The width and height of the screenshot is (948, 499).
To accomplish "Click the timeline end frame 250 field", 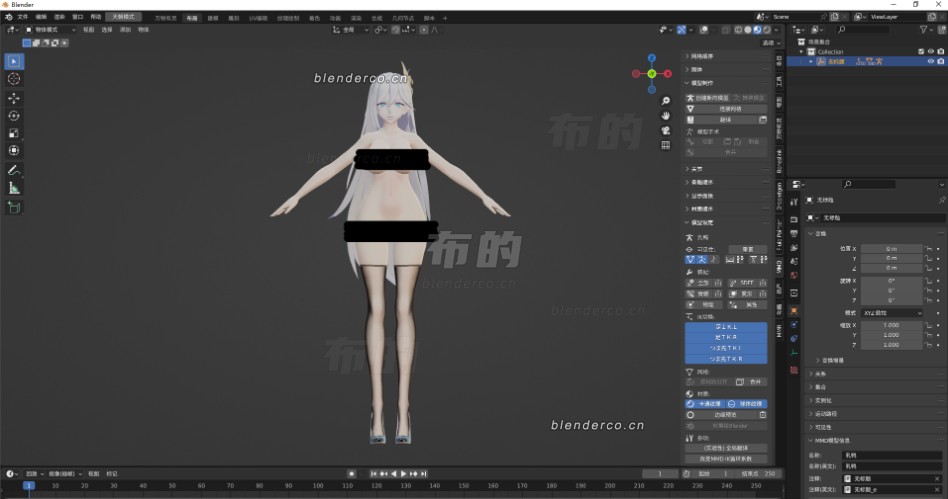I will (760, 474).
